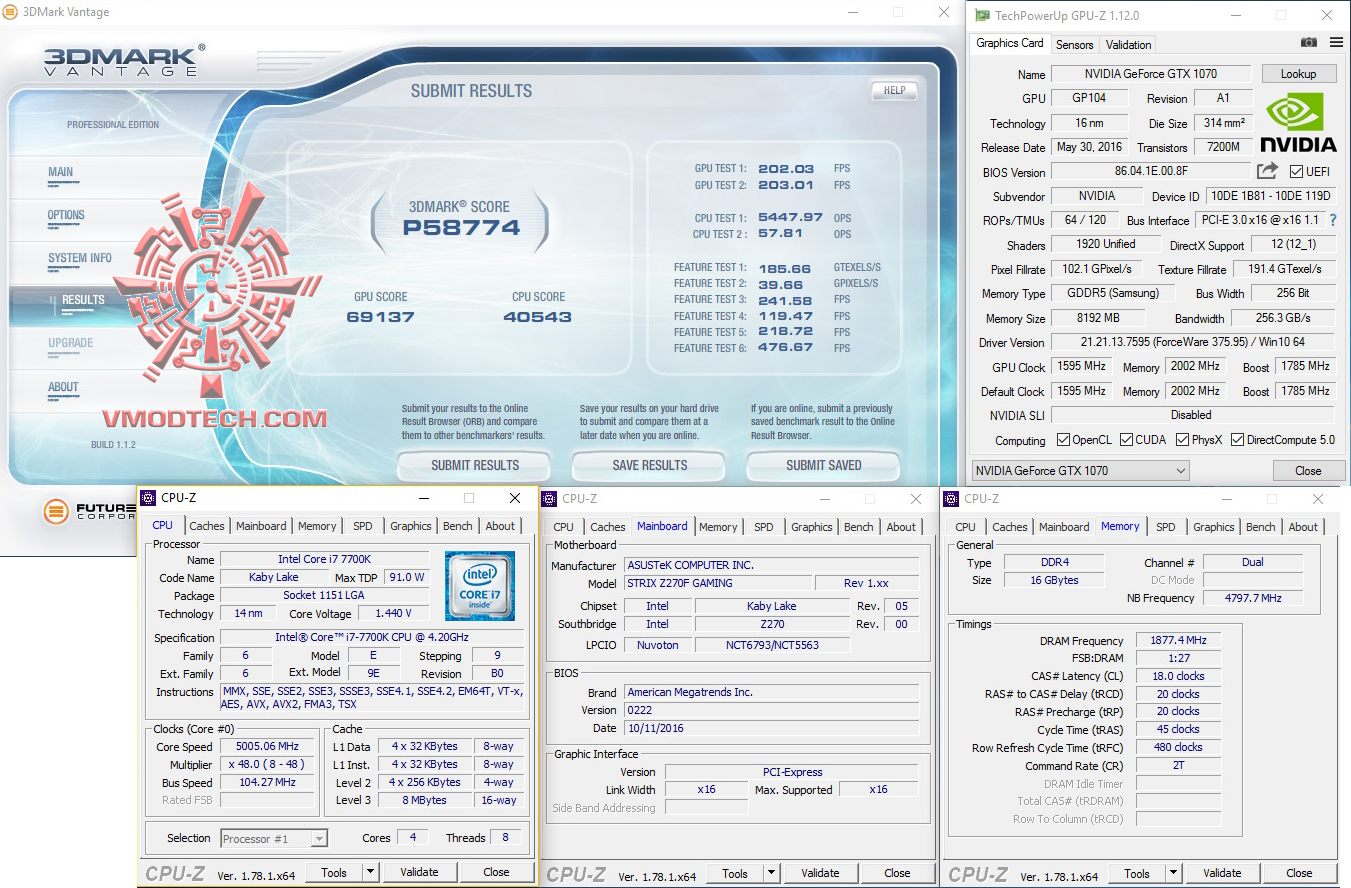The height and width of the screenshot is (888, 1351).
Task: Expand the Tools dropdown arrow in CPU-Z
Action: (x=369, y=872)
